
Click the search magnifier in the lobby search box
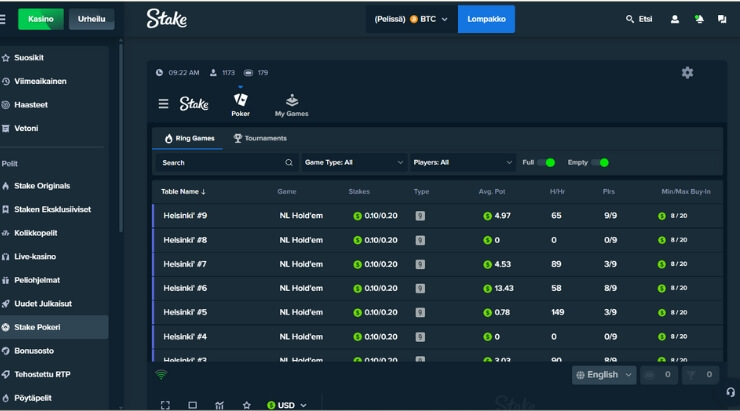(289, 162)
